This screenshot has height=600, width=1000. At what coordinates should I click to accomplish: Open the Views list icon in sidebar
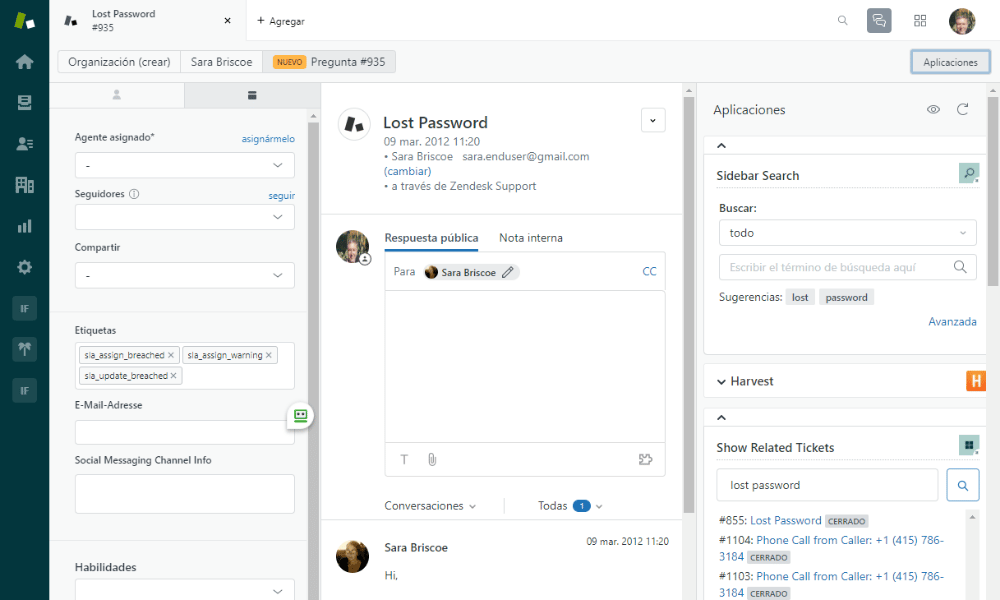pos(24,103)
